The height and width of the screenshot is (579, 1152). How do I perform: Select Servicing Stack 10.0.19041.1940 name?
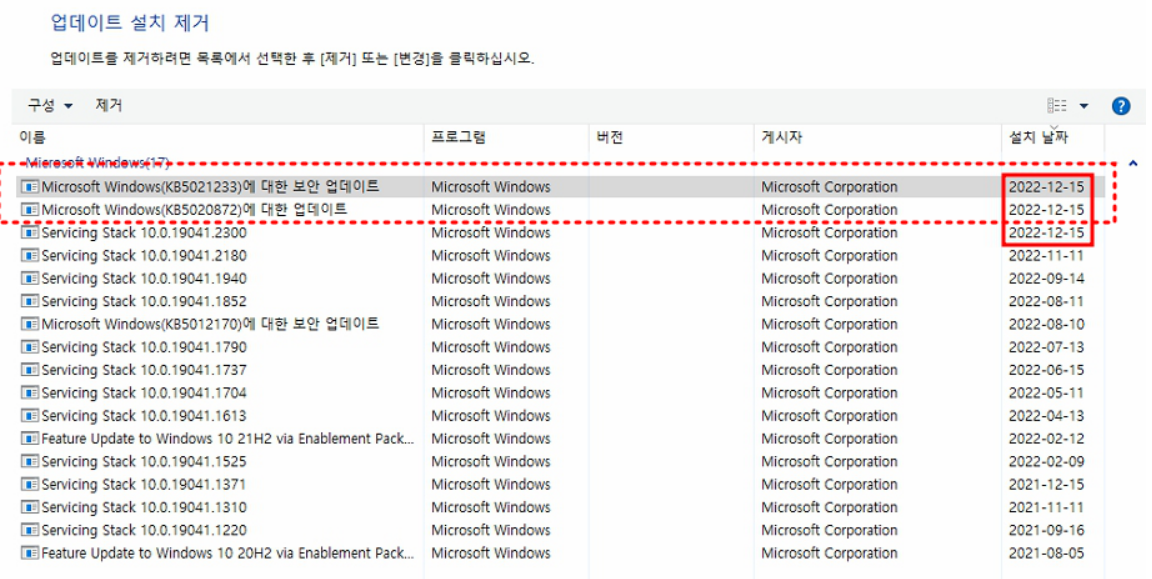(x=144, y=278)
